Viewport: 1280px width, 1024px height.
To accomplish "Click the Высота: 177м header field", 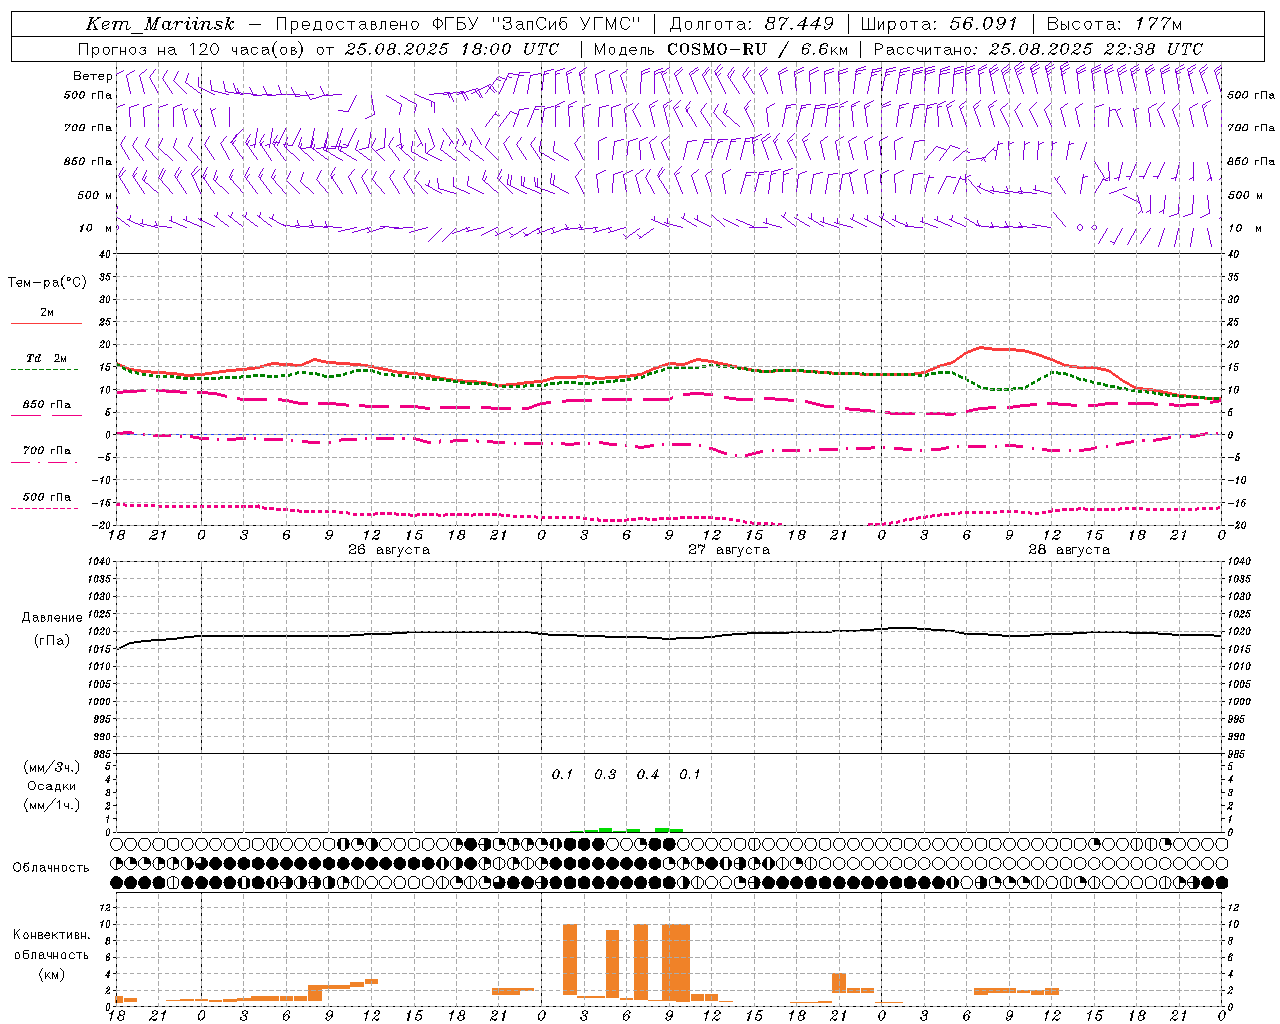I will [1114, 24].
